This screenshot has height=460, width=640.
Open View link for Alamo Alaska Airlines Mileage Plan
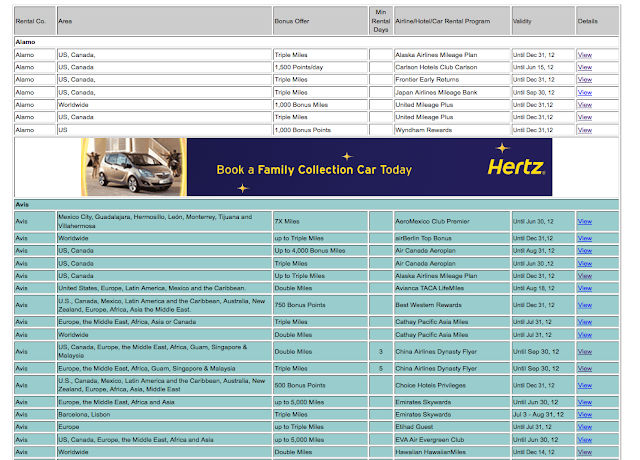[584, 55]
